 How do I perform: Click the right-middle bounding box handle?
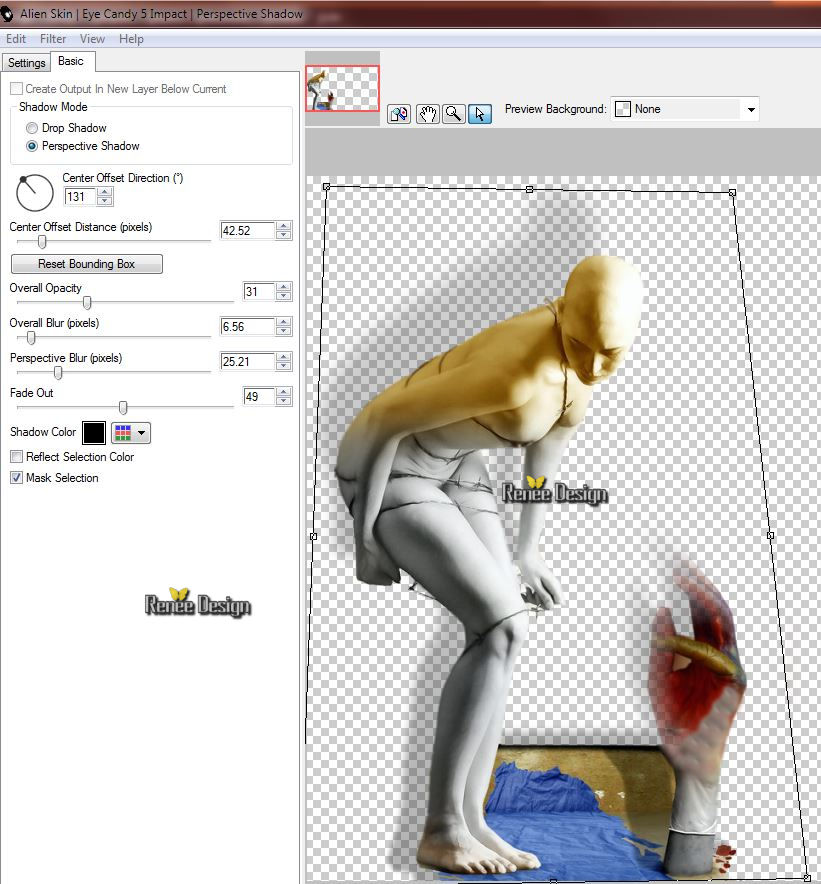[x=770, y=535]
